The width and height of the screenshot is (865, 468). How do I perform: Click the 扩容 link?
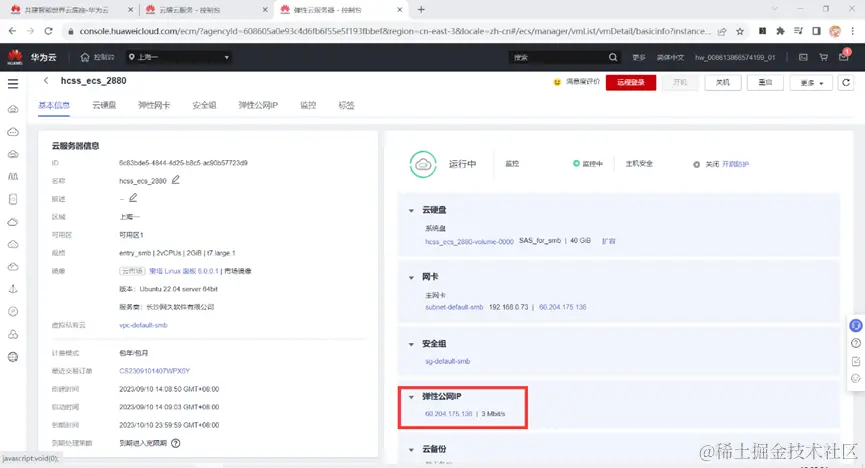(608, 241)
